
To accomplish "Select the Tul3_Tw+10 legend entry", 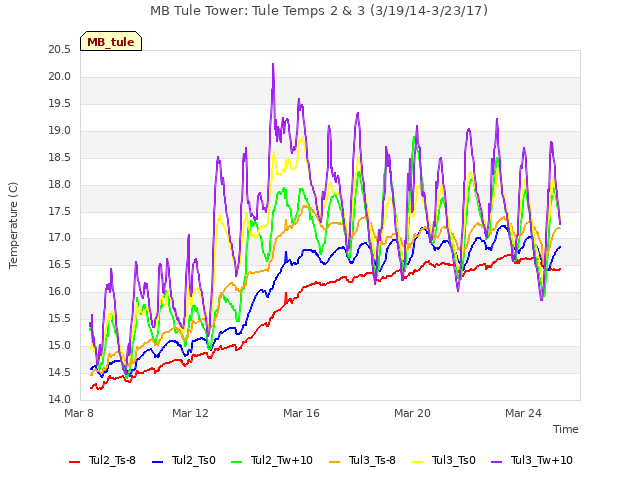I will (x=532, y=460).
